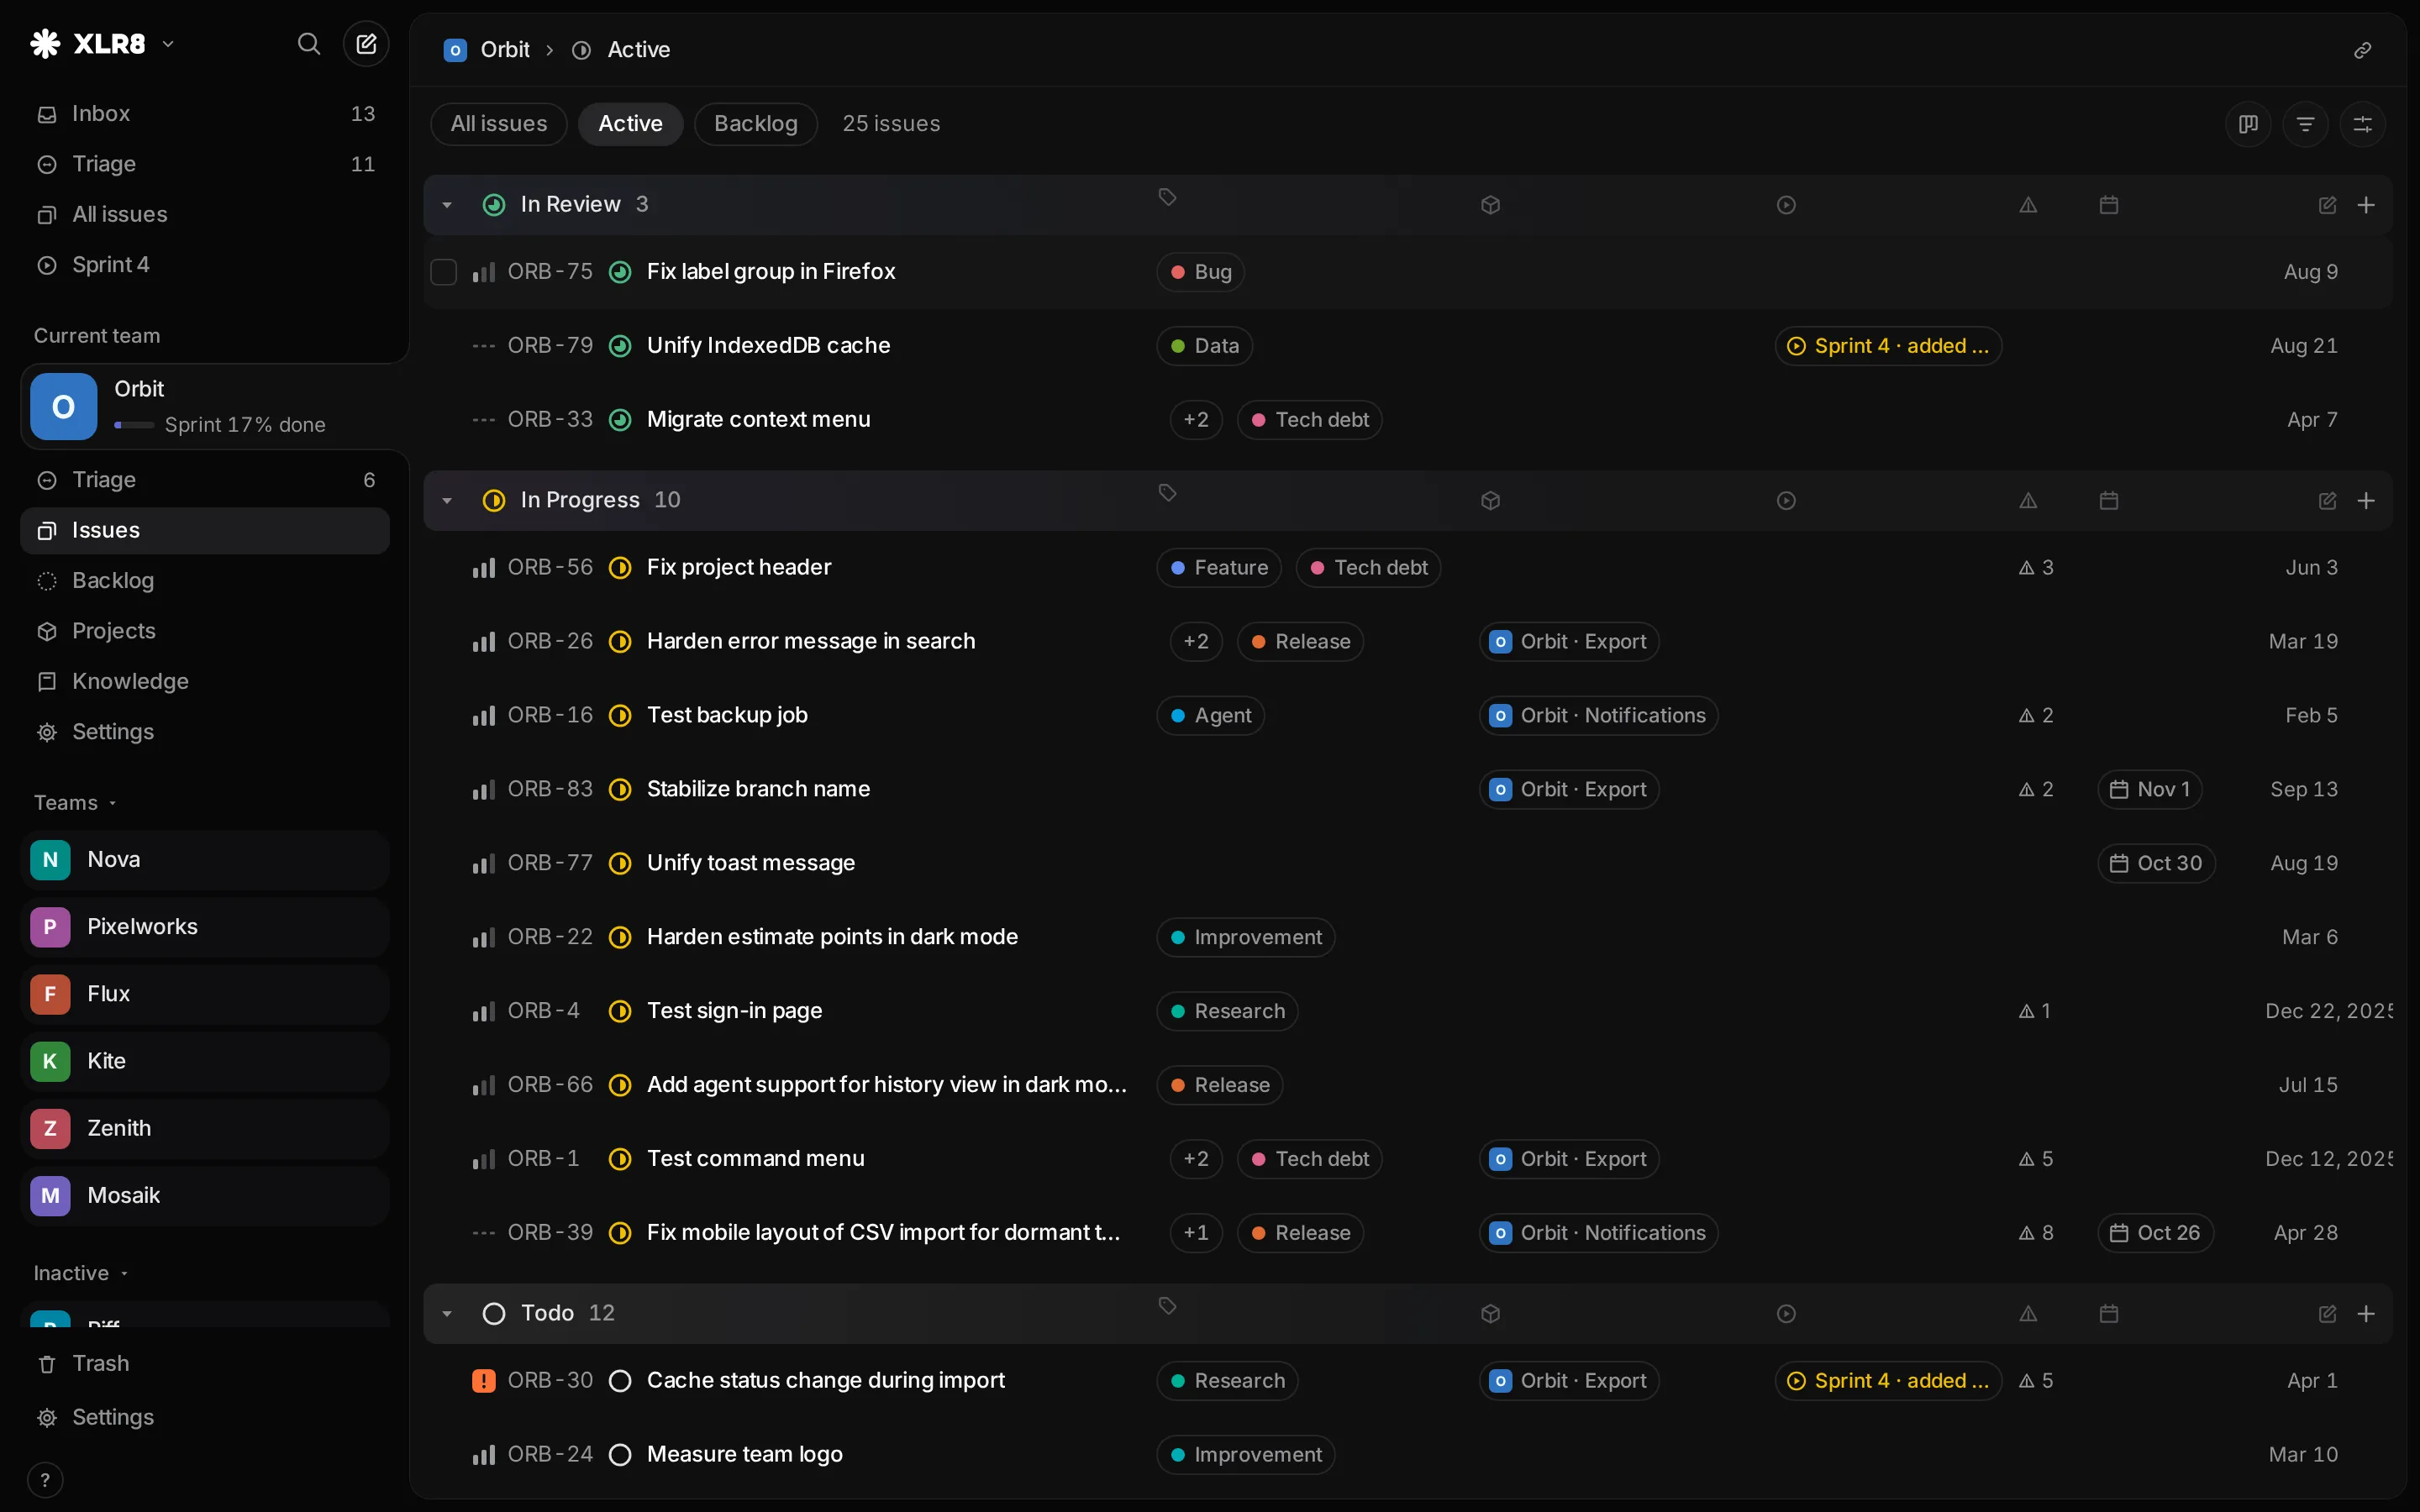Open the XLR8 workspace dropdown chevron
The height and width of the screenshot is (1512, 2420).
[168, 44]
